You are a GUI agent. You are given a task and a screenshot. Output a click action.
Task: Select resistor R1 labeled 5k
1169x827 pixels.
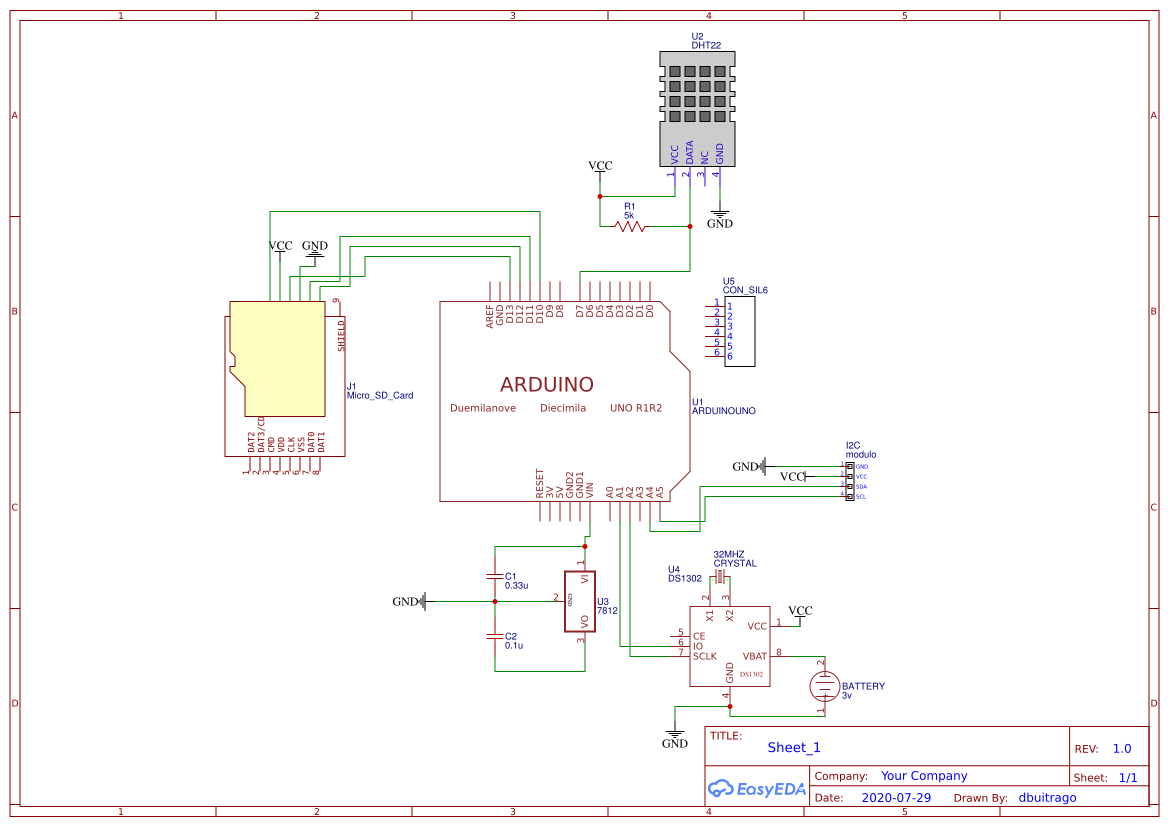tap(628, 228)
